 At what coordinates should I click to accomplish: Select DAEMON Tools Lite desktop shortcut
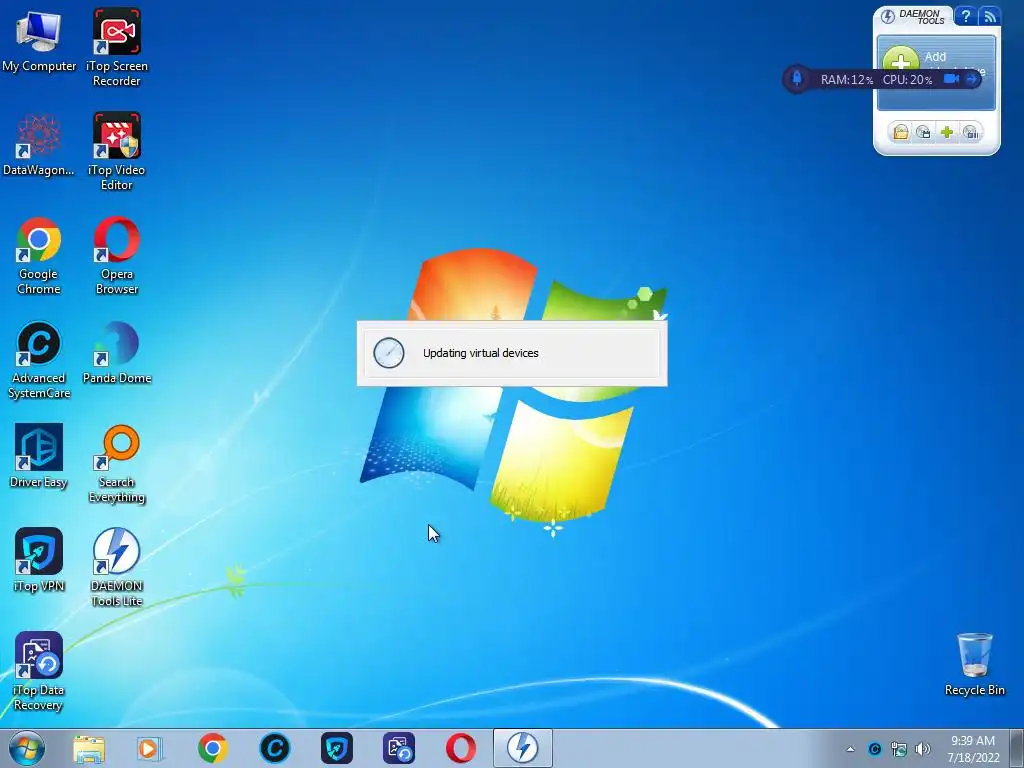[x=116, y=568]
